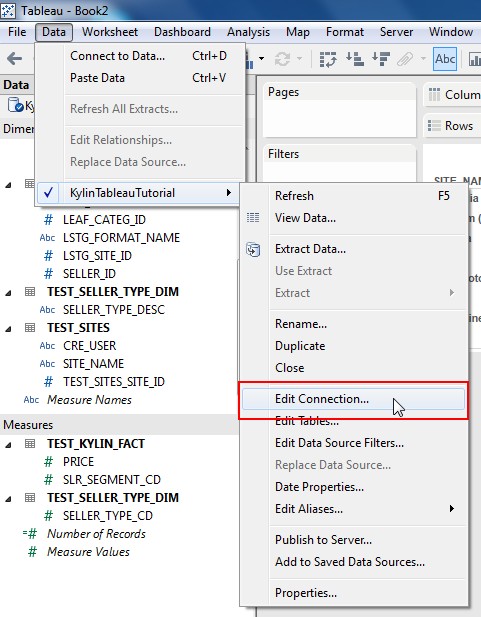
Task: Select Publish to Server option
Action: click(323, 540)
